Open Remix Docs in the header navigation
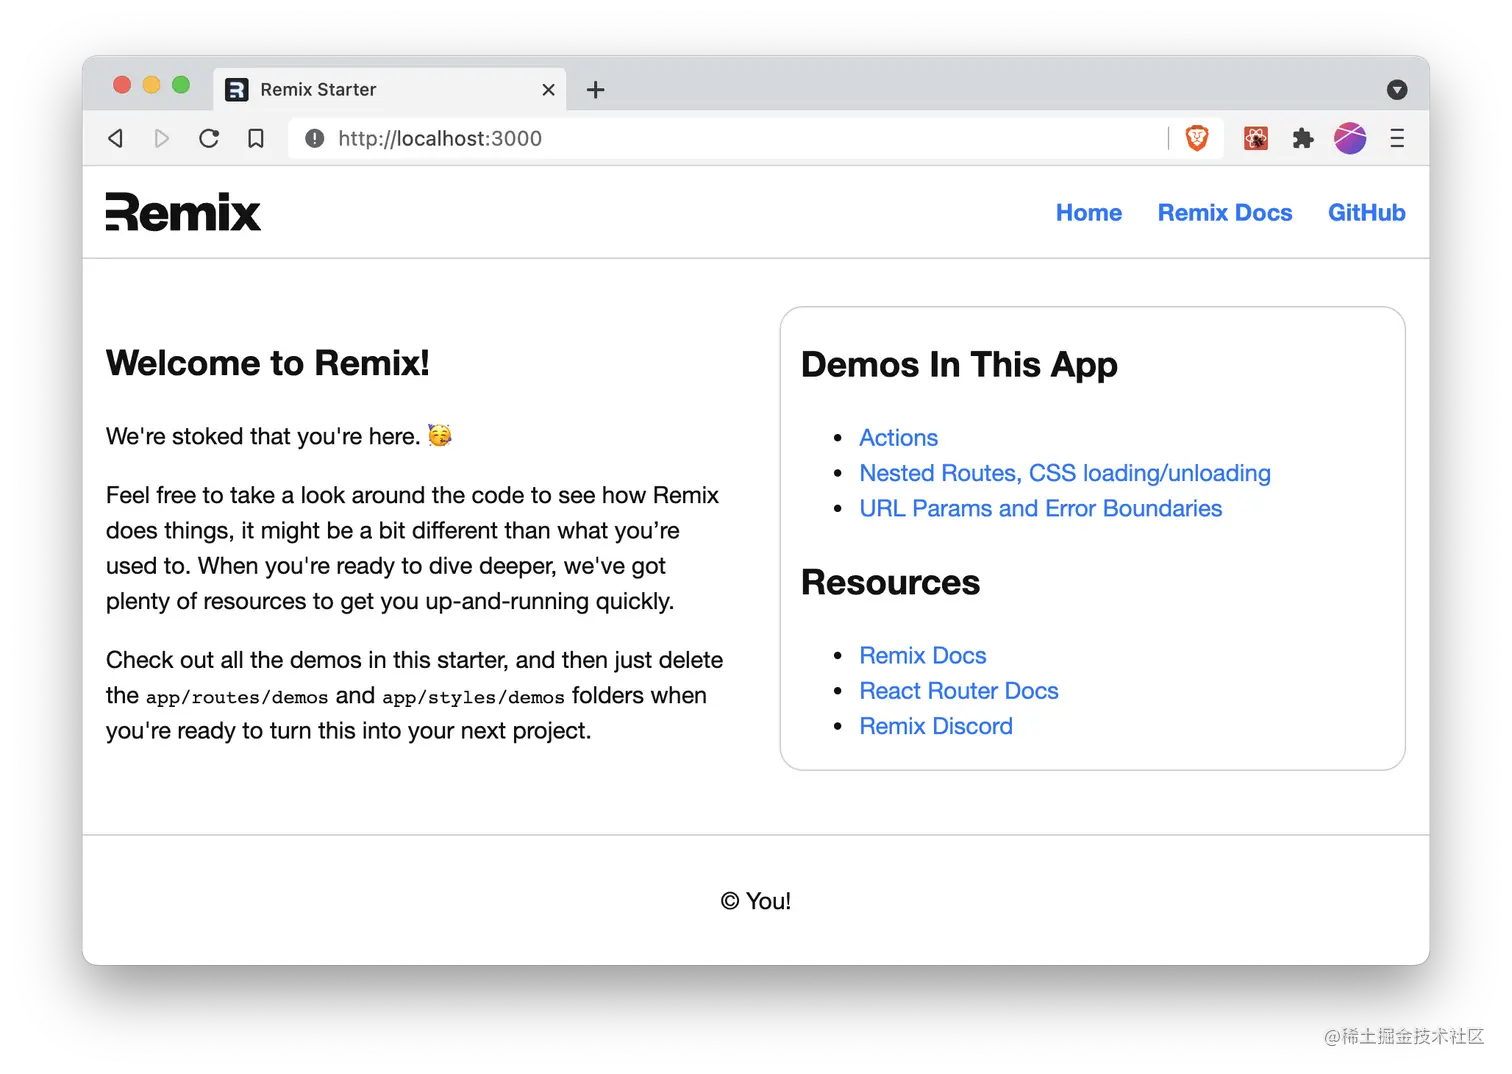 [1225, 213]
